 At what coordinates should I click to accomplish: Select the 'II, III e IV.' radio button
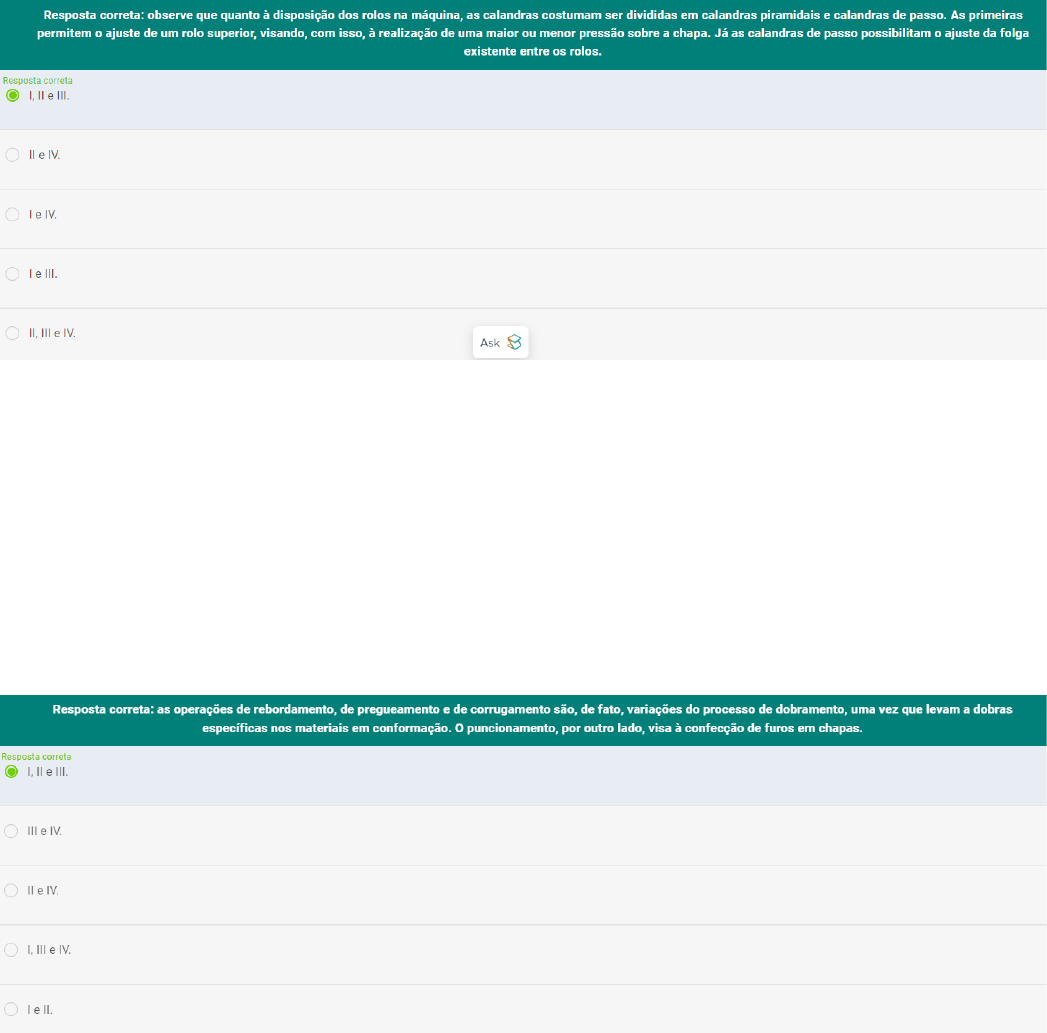[x=12, y=333]
